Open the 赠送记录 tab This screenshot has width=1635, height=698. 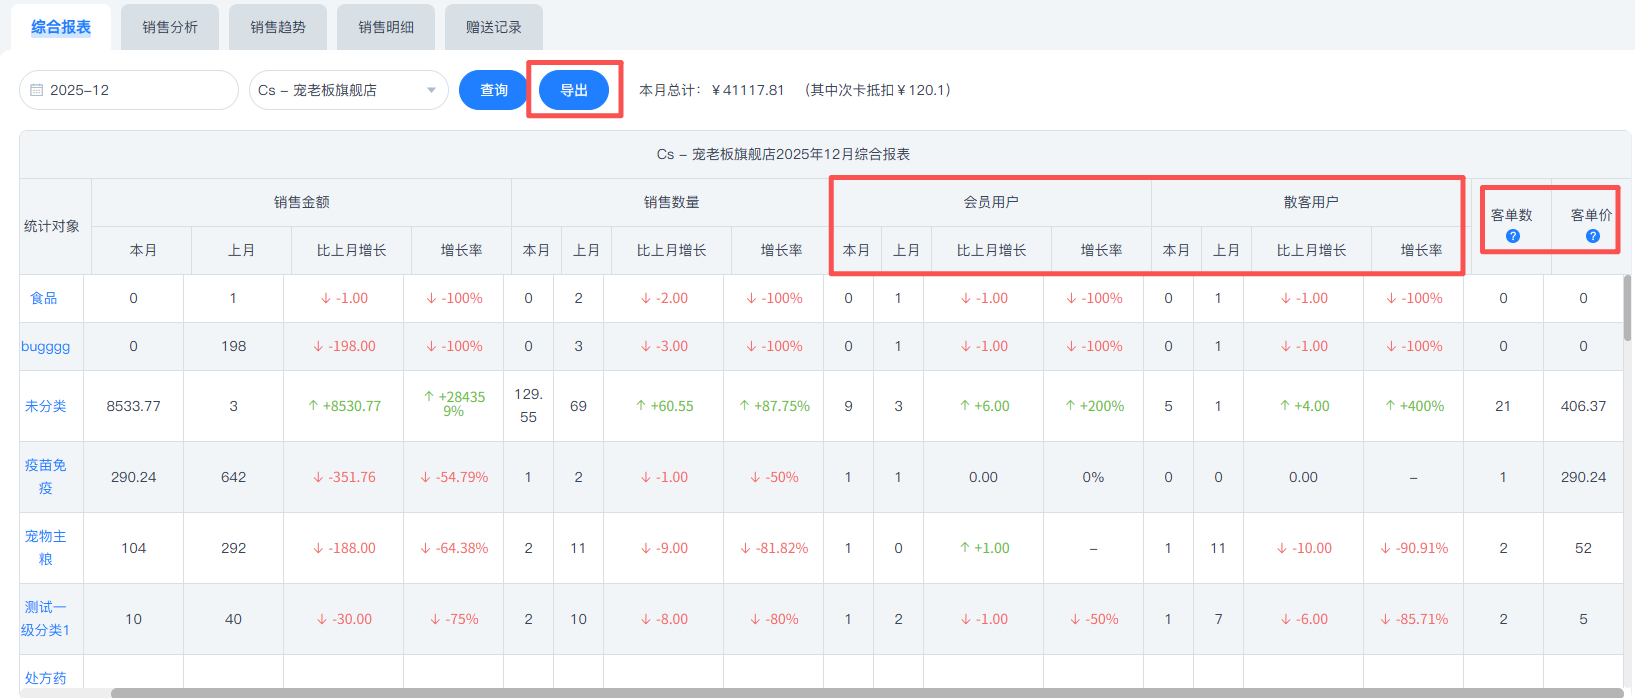click(x=494, y=27)
